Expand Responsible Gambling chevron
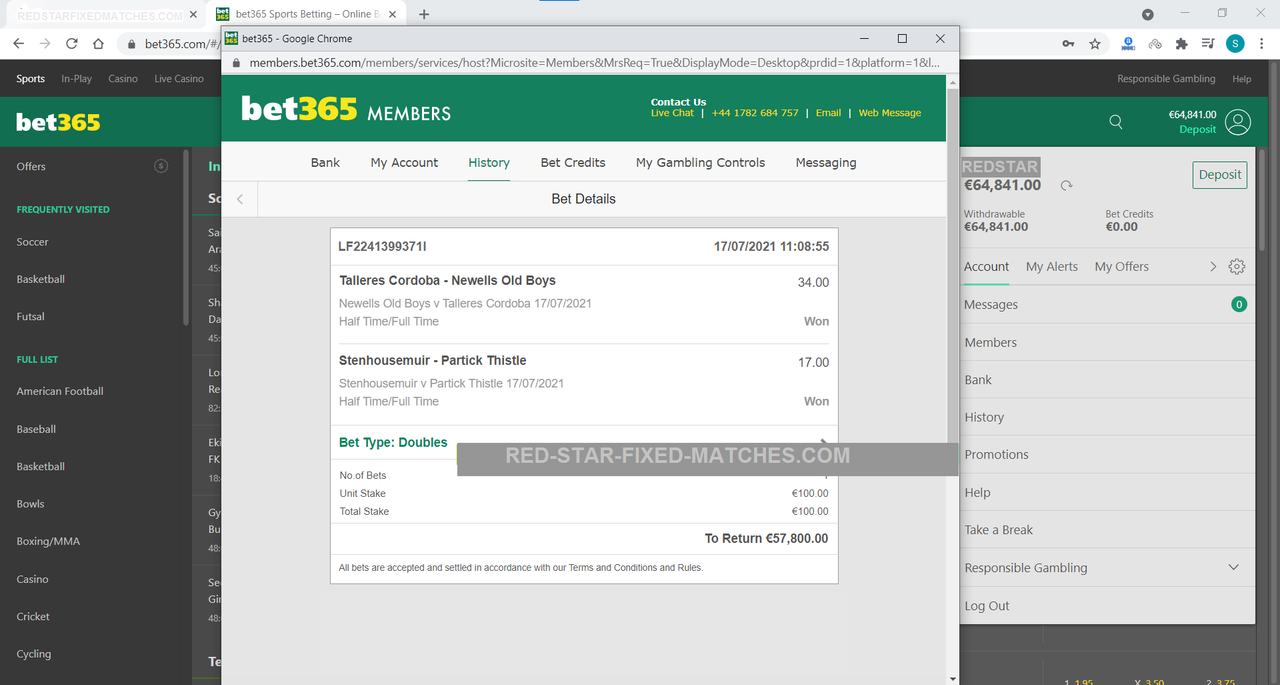This screenshot has height=685, width=1280. [x=1234, y=568]
